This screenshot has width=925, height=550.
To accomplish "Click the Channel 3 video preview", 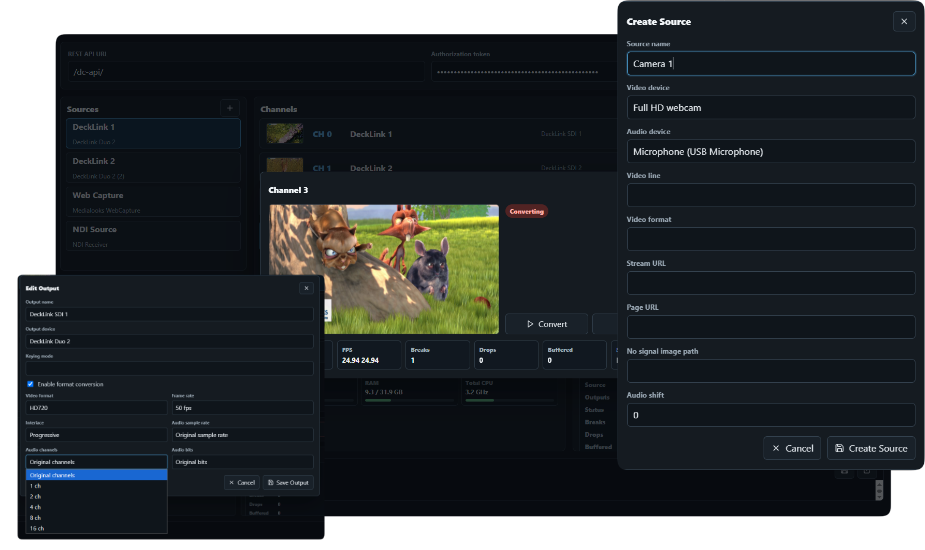I will (384, 269).
